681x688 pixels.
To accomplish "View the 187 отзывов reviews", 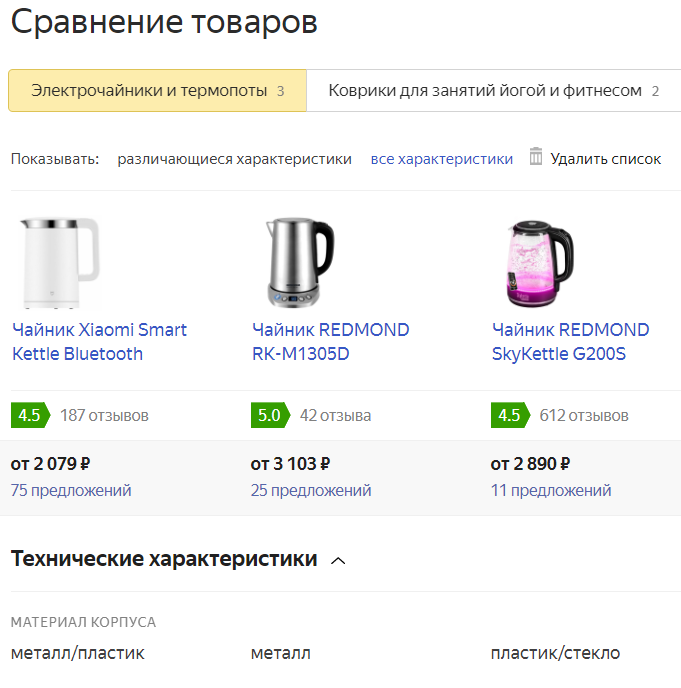I will [x=104, y=416].
